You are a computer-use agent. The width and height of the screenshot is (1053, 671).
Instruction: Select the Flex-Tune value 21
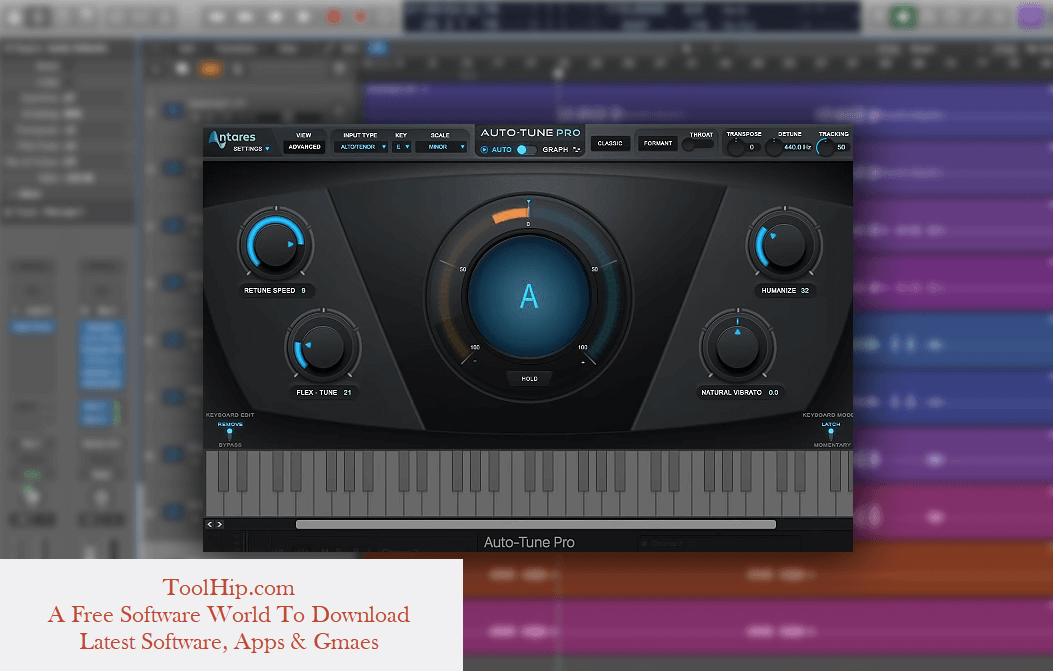347,392
